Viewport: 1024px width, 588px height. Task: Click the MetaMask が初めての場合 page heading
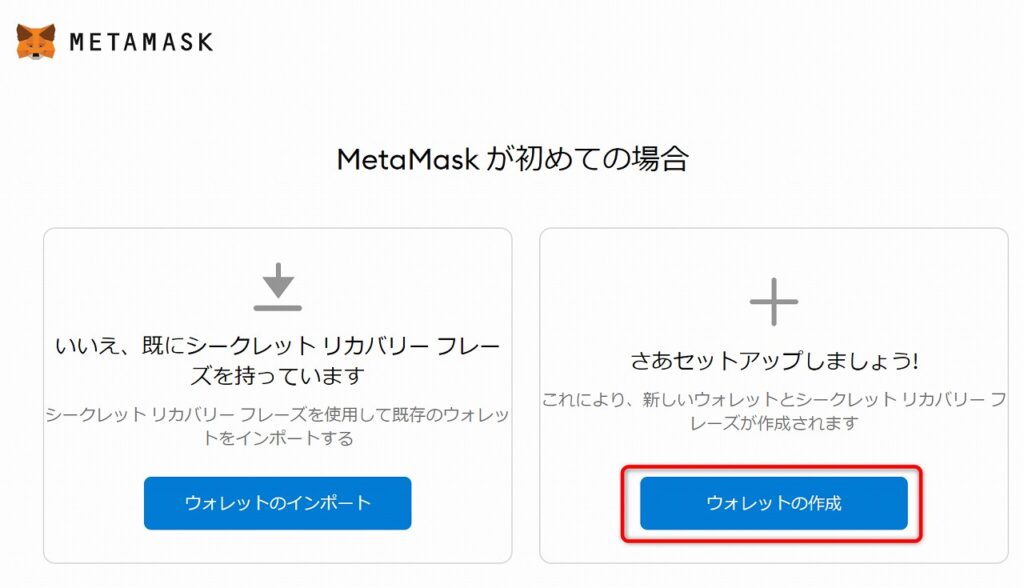point(513,159)
